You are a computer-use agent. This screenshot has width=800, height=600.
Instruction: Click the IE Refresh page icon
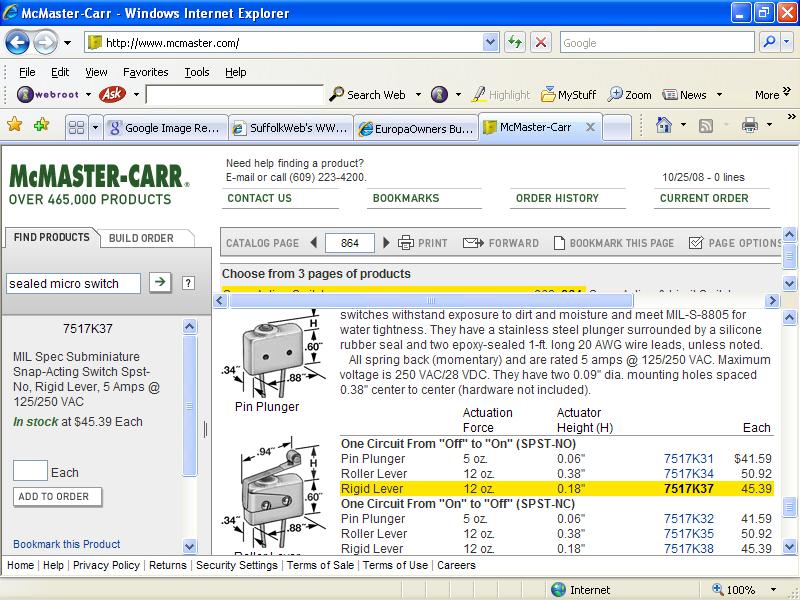[515, 43]
